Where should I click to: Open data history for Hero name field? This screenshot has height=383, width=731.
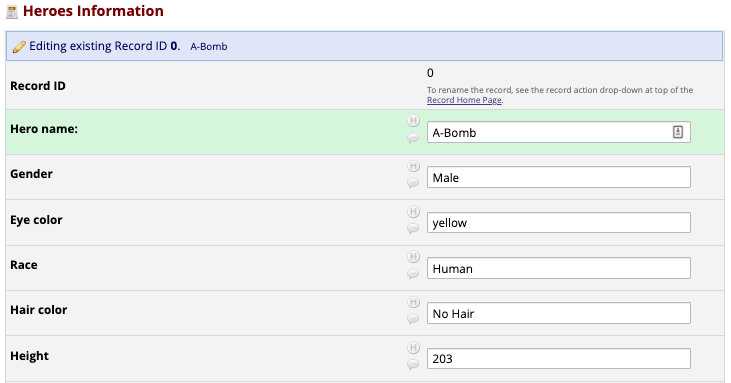pyautogui.click(x=413, y=121)
